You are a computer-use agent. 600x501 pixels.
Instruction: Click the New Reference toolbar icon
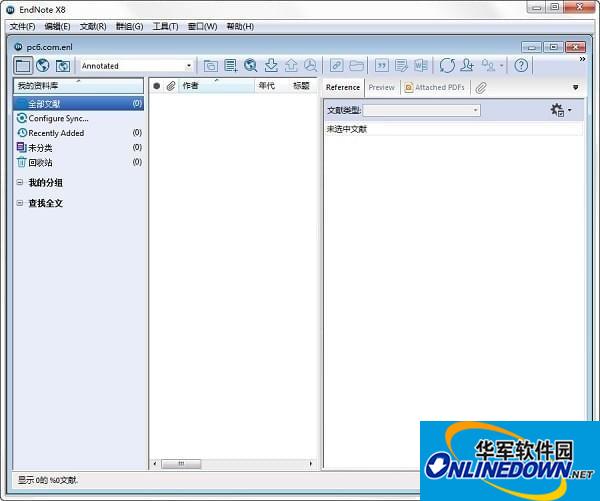coord(231,66)
